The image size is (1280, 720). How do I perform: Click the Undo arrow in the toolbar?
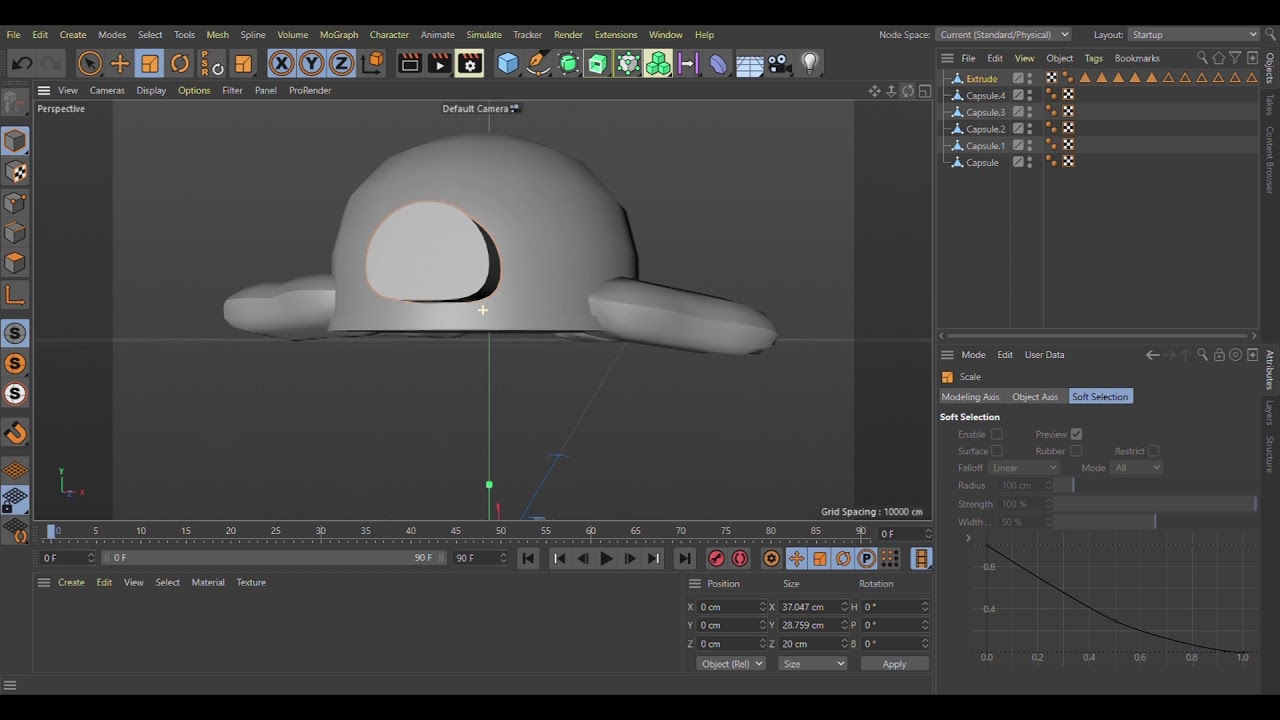(x=21, y=64)
